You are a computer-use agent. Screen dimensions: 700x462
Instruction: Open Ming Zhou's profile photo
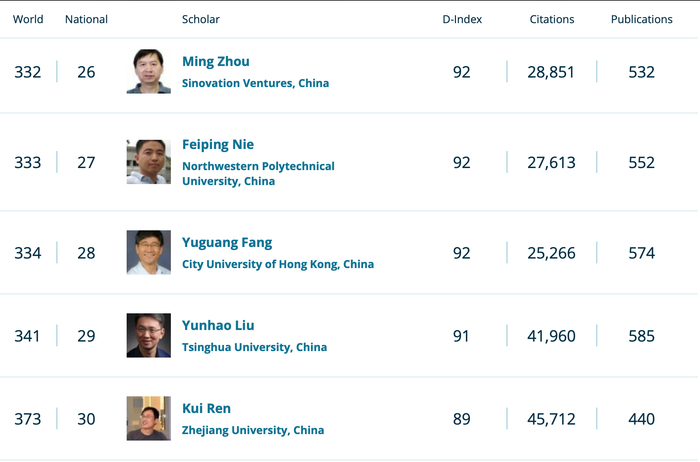click(x=148, y=72)
